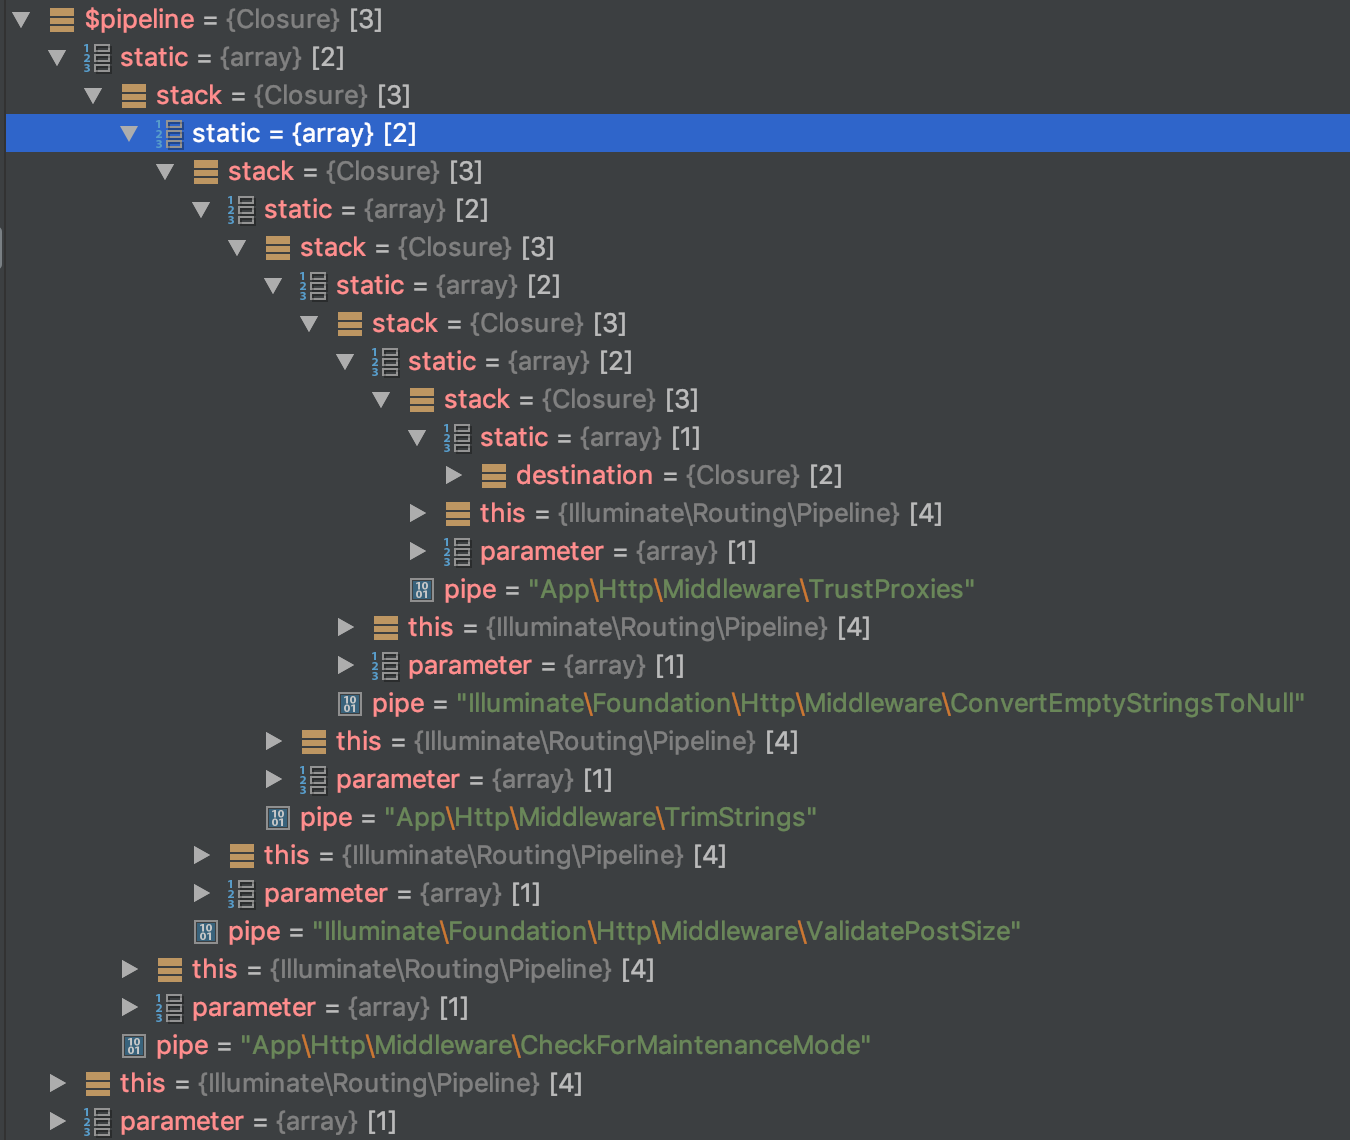Collapse the static = {array} [1] node
This screenshot has width=1350, height=1140.
click(417, 437)
